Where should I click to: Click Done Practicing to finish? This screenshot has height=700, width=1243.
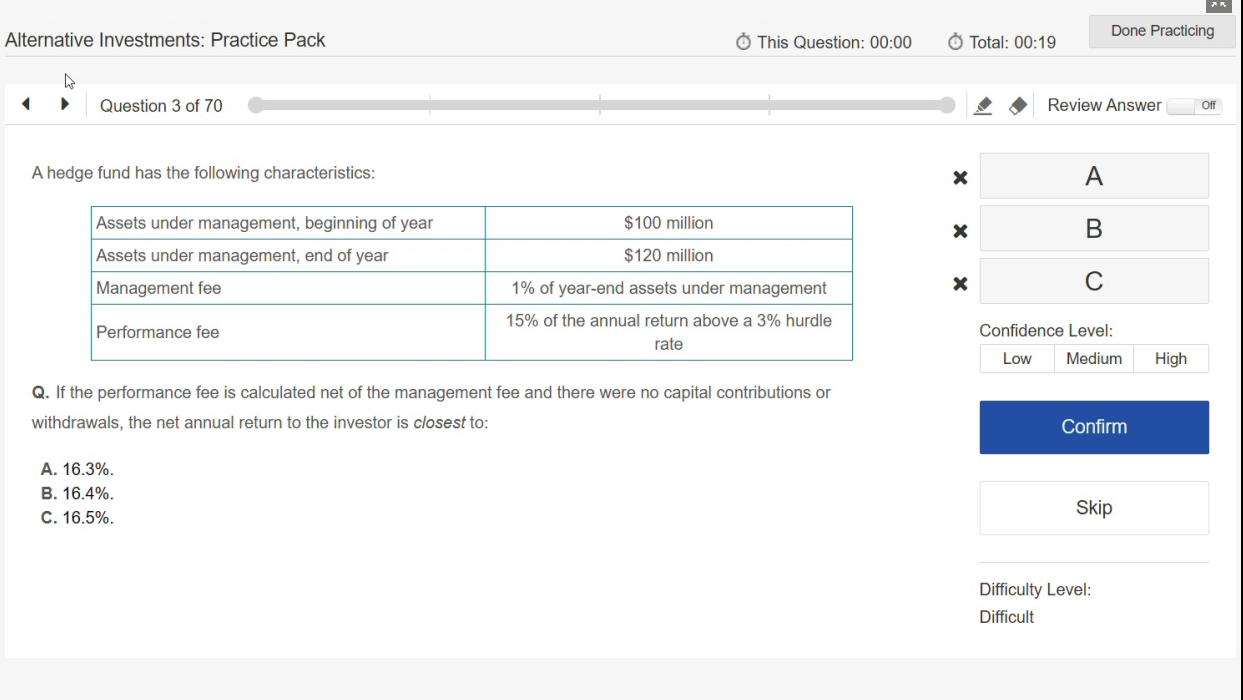(x=1161, y=31)
